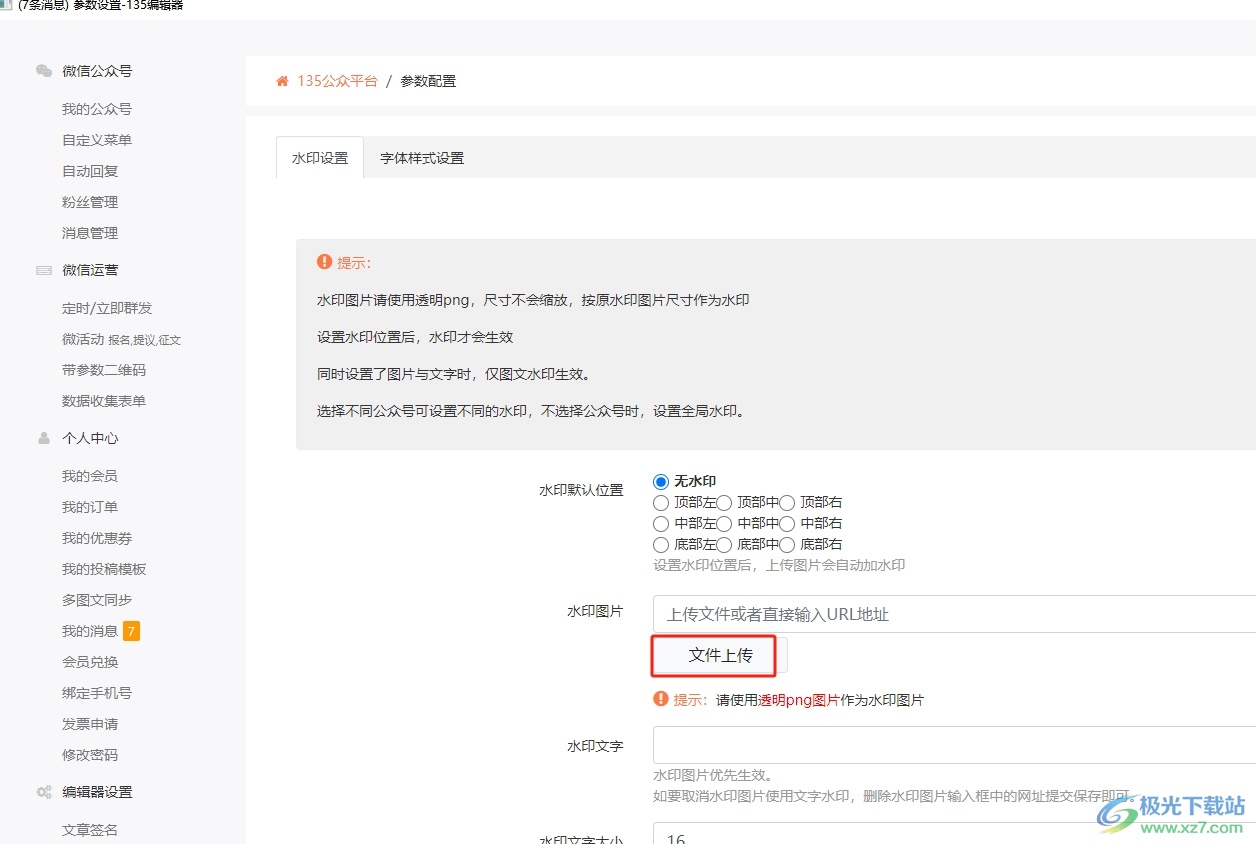Open 135公众平台 breadcrumb link

[337, 81]
